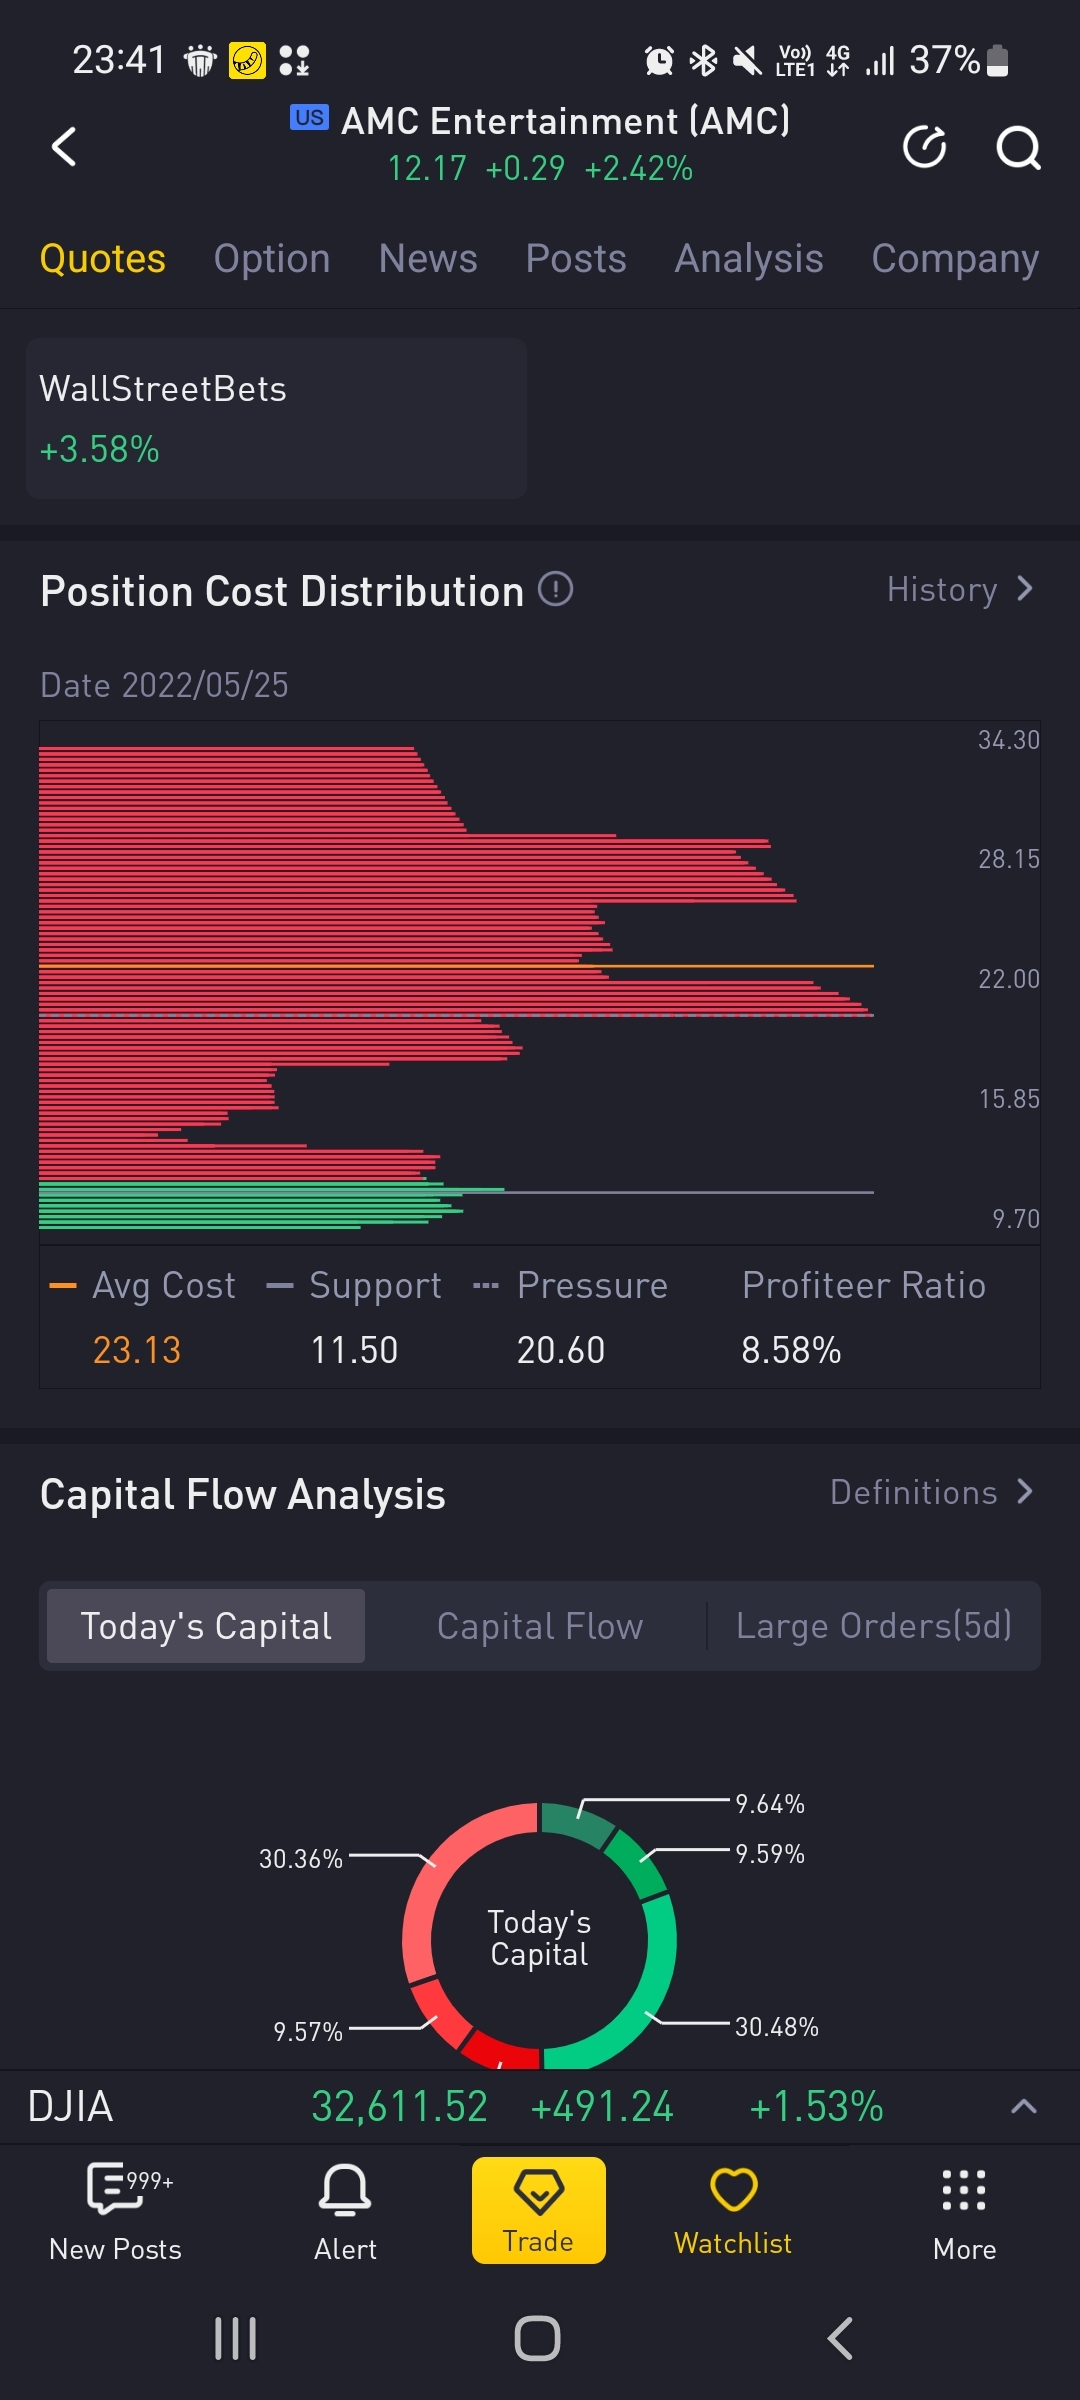The width and height of the screenshot is (1080, 2400).
Task: Open the WallStreetBets card
Action: pos(276,418)
